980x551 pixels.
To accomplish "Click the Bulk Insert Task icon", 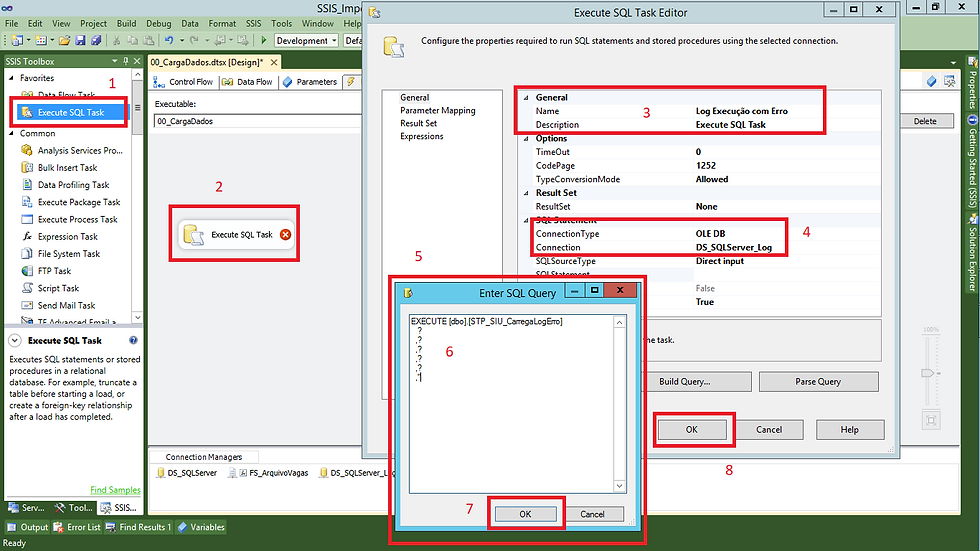I will (x=27, y=167).
